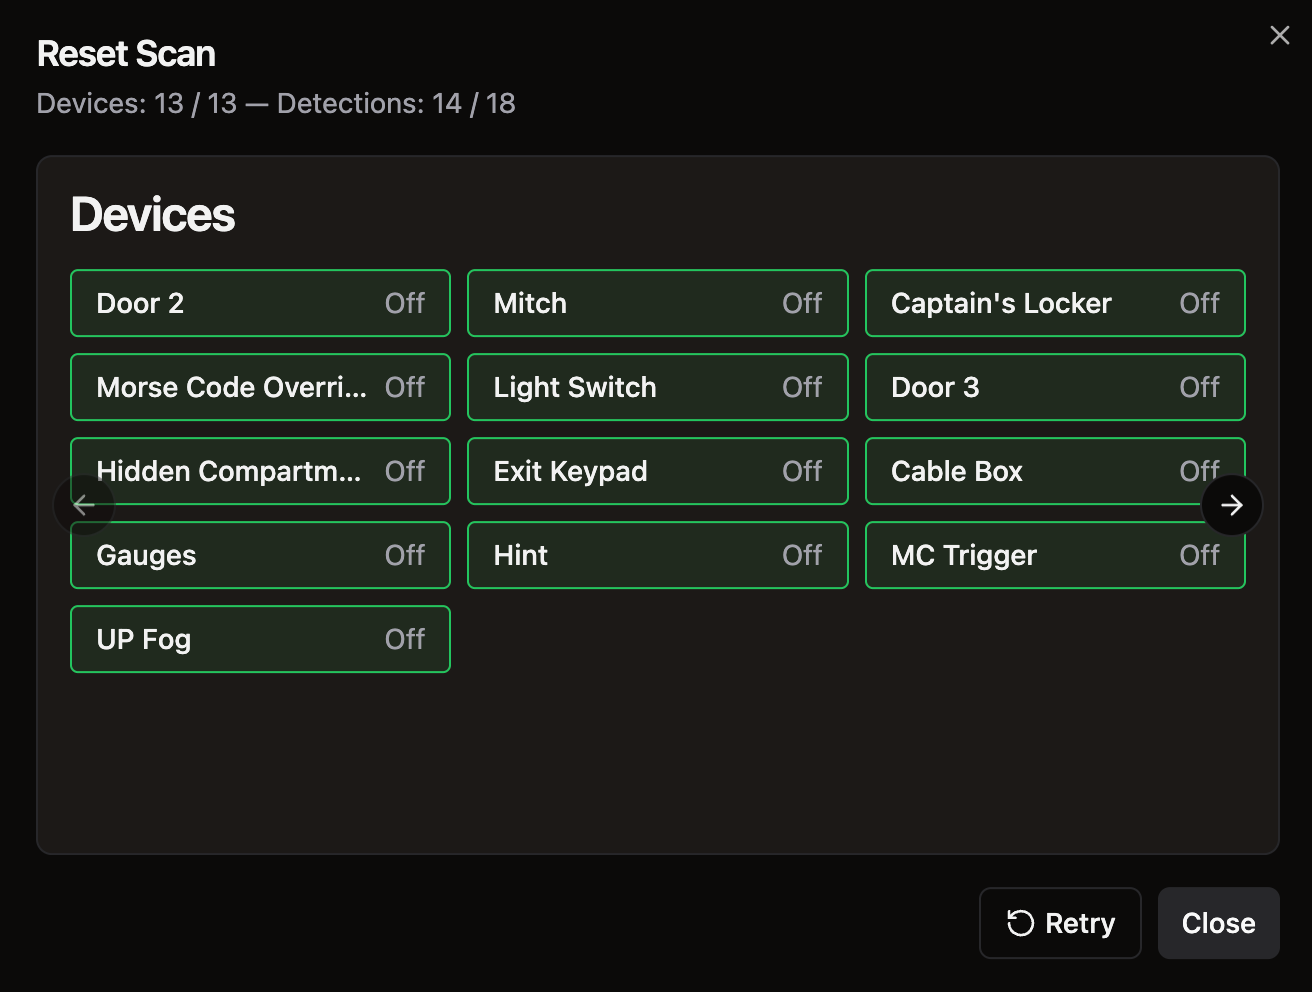Toggle Morse Code Override Off status
Screen dimensions: 1312x992
point(405,387)
